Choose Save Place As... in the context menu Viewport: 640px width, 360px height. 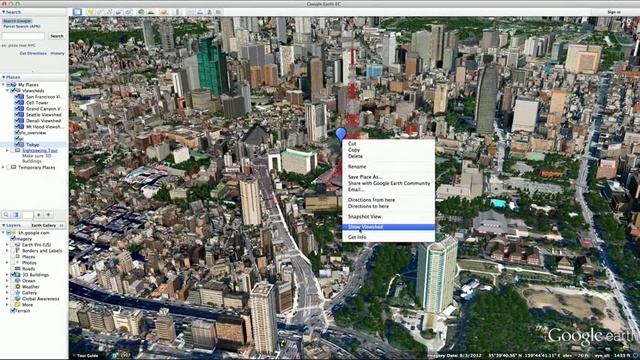(388, 177)
